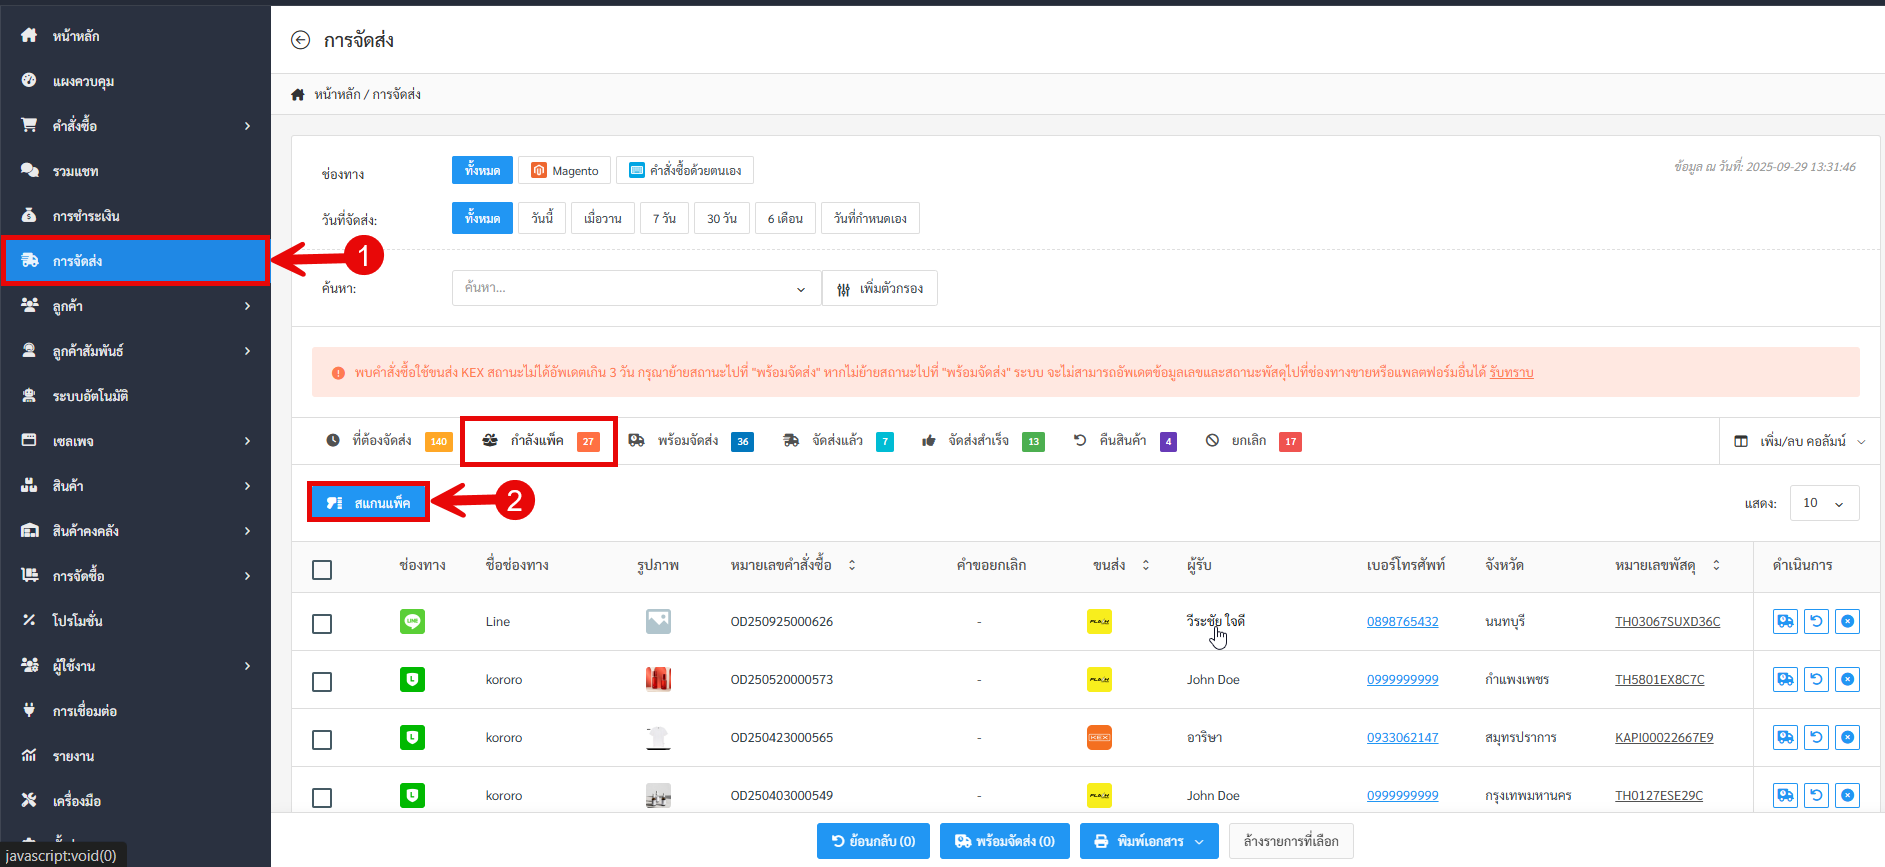
Task: Click the cancel icon for order OD250423000565
Action: (x=1847, y=738)
